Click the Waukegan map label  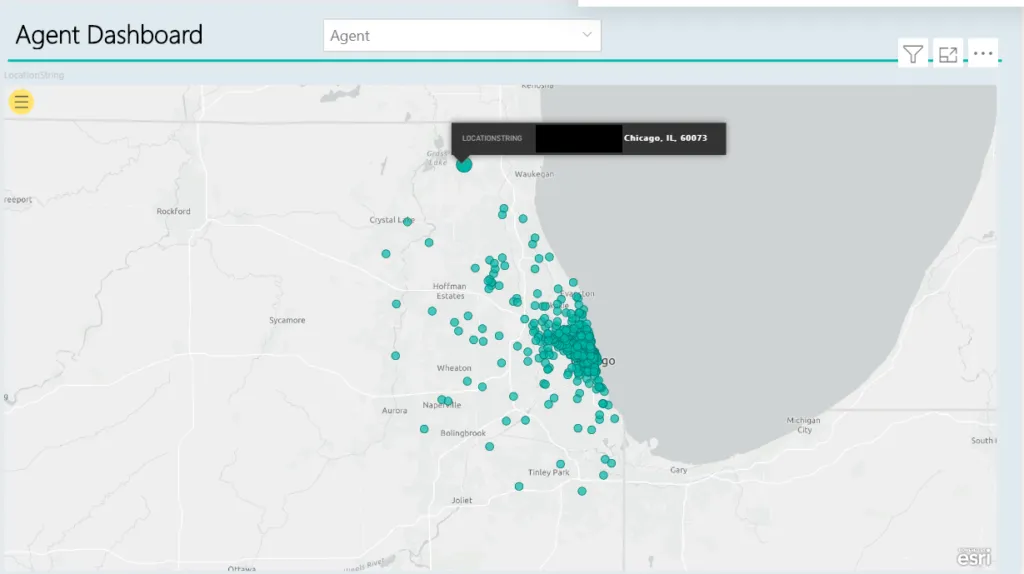(x=534, y=174)
